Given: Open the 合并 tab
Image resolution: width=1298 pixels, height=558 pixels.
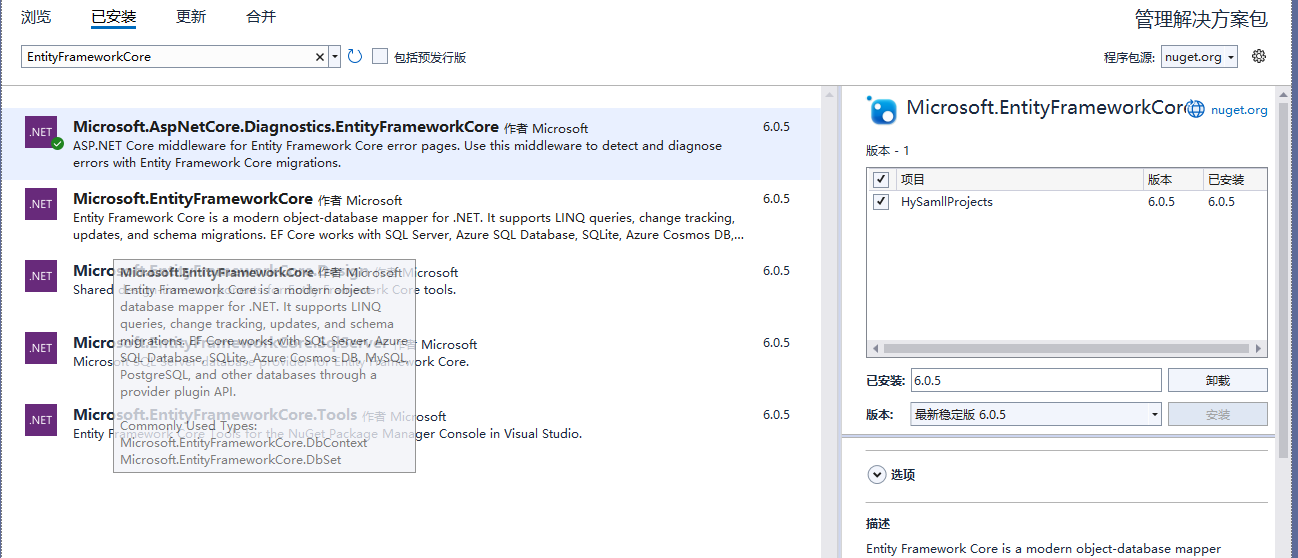Looking at the screenshot, I should (261, 17).
